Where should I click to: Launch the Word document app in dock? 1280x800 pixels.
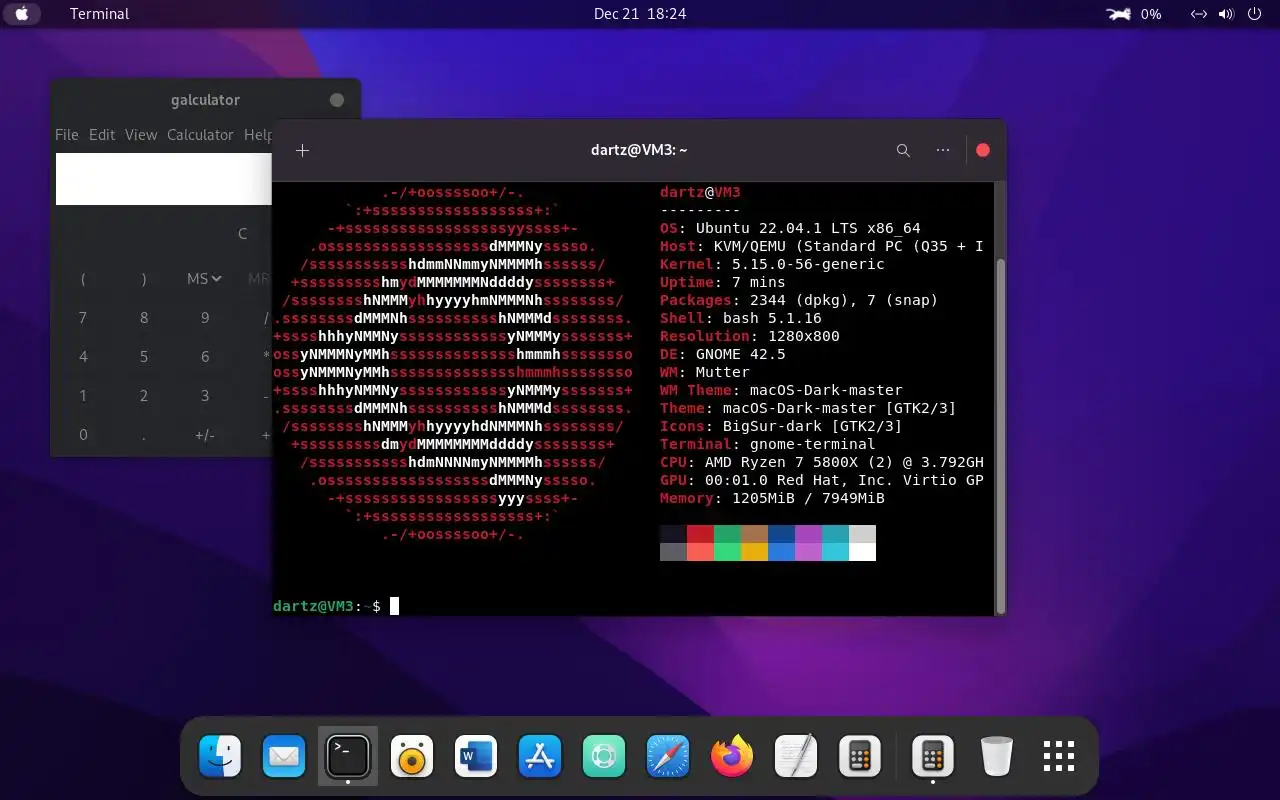tap(475, 756)
